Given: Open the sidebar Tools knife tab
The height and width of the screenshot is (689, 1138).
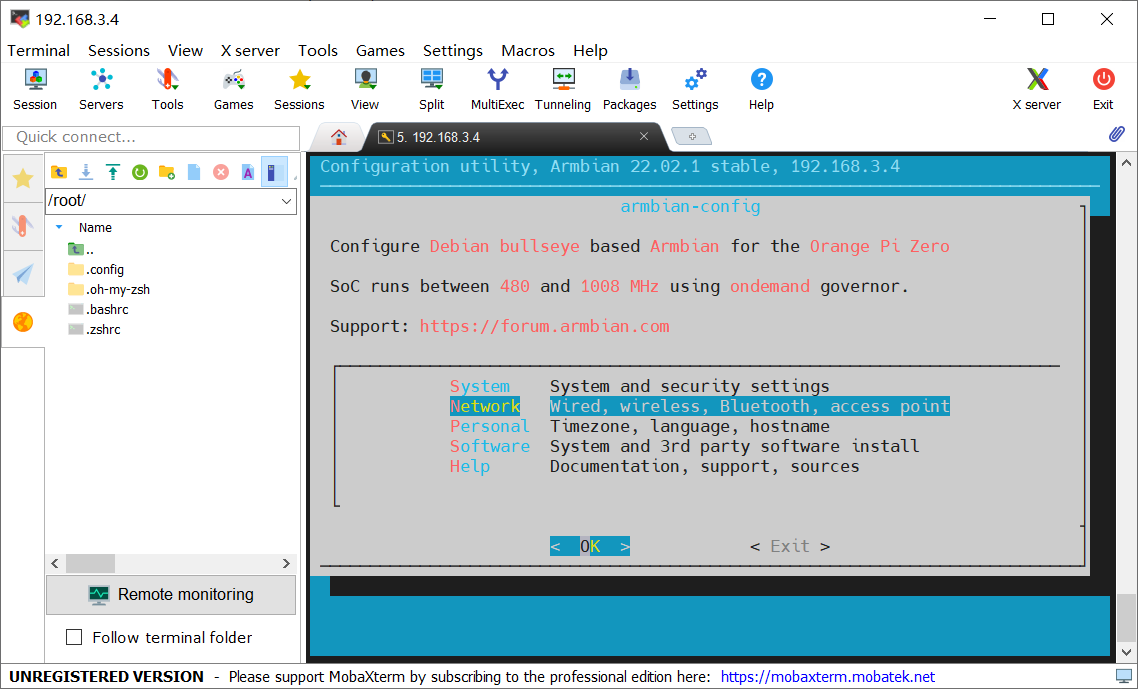Looking at the screenshot, I should [23, 226].
